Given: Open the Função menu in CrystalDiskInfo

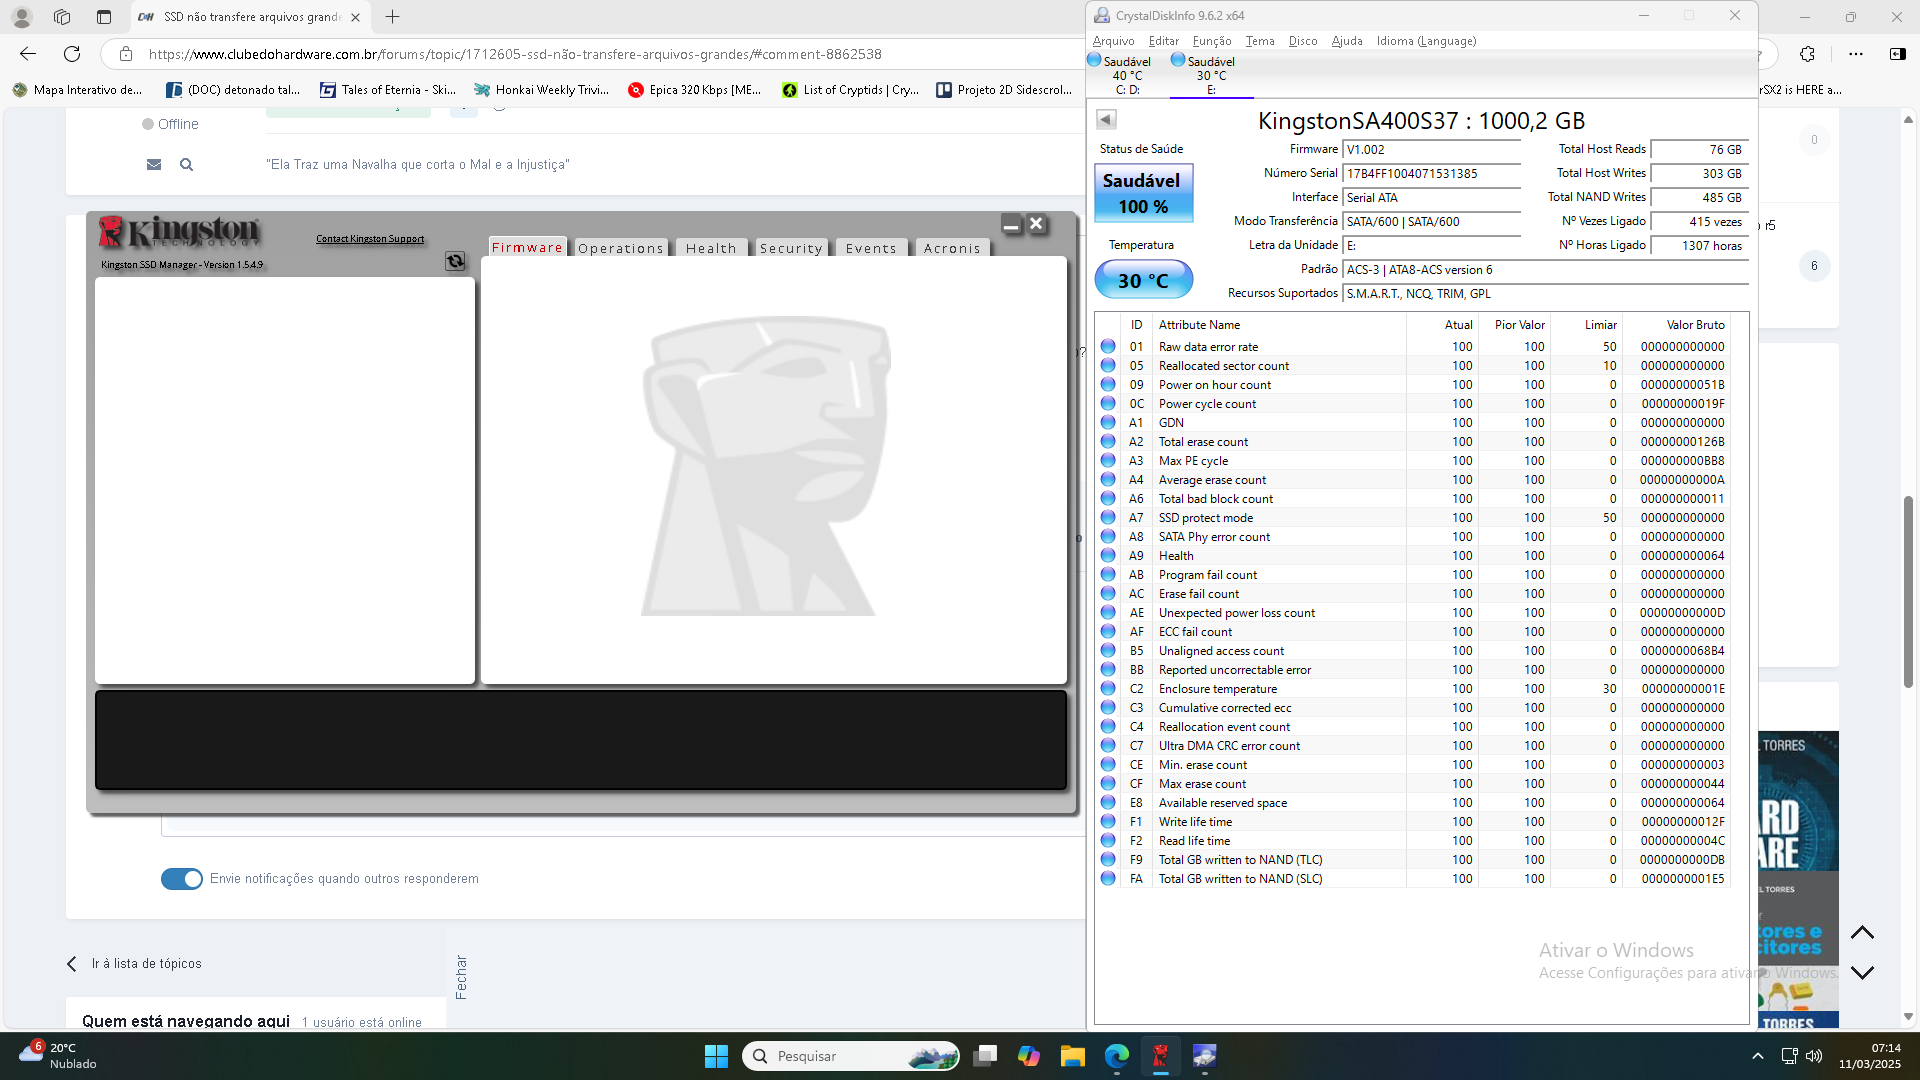Looking at the screenshot, I should (x=1212, y=41).
